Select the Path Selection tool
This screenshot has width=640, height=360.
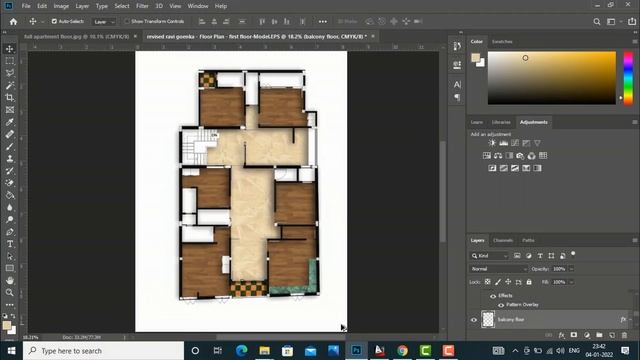[10, 256]
